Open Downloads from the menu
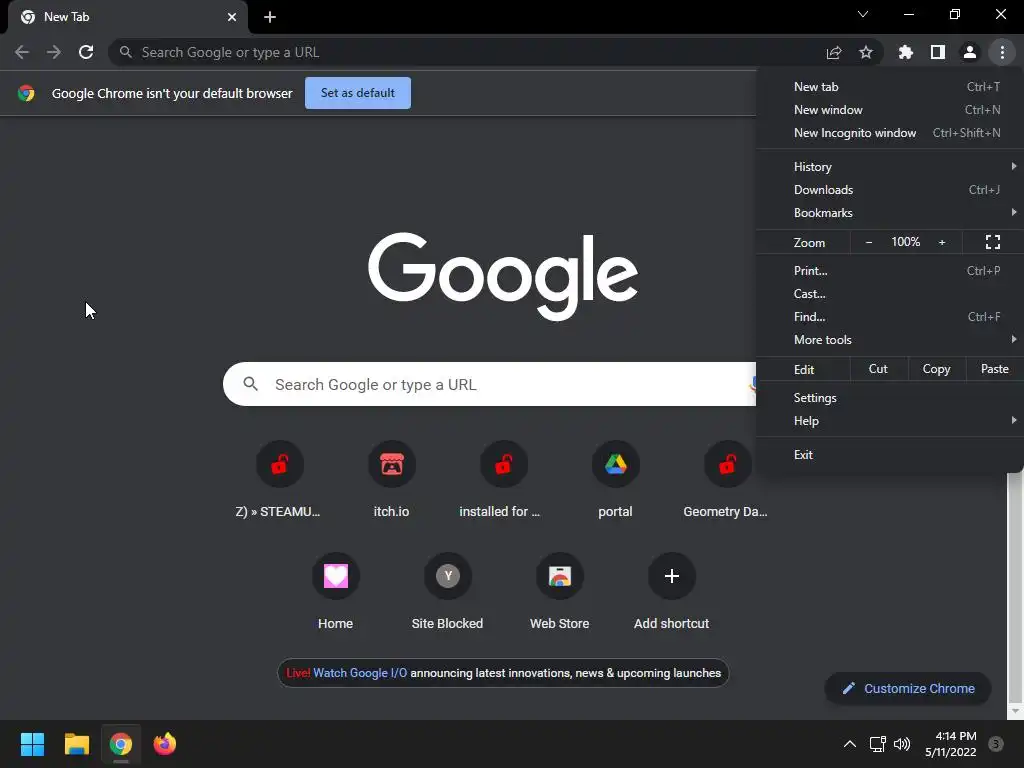The height and width of the screenshot is (768, 1024). [x=889, y=190]
